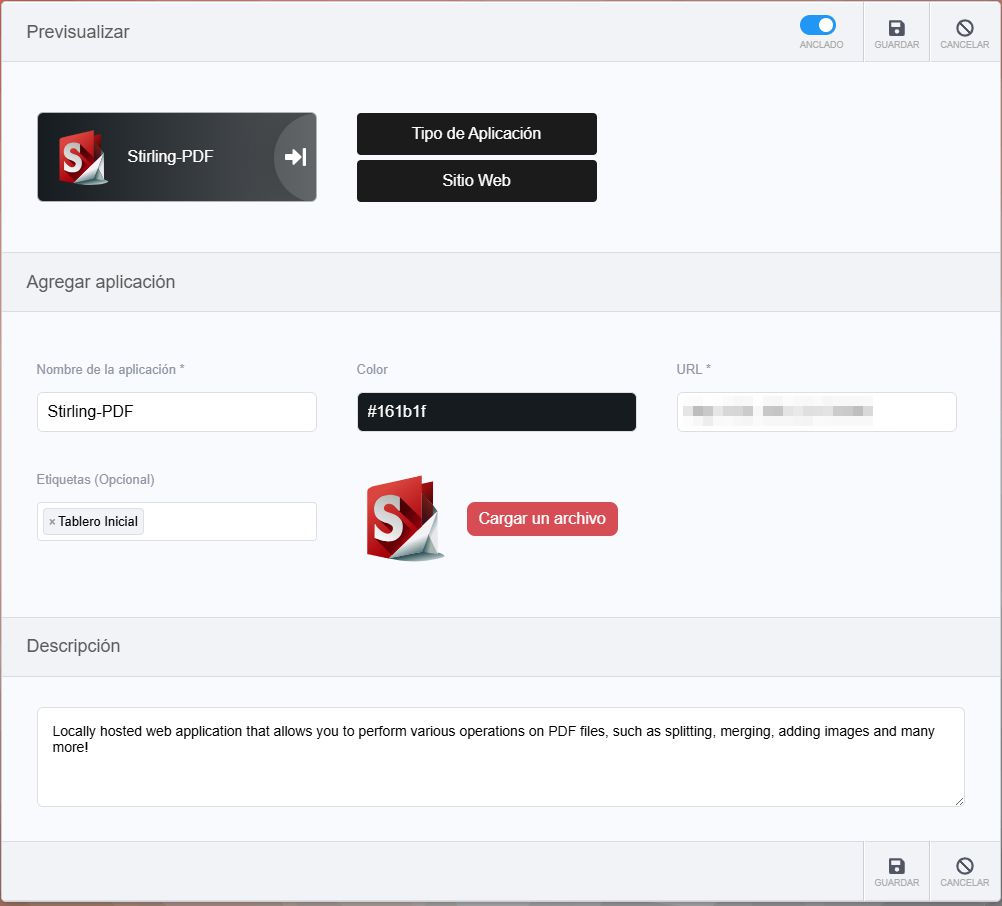Click the arrow icon on Stirling-PDF preview tile
The height and width of the screenshot is (906, 1002).
pyautogui.click(x=295, y=157)
